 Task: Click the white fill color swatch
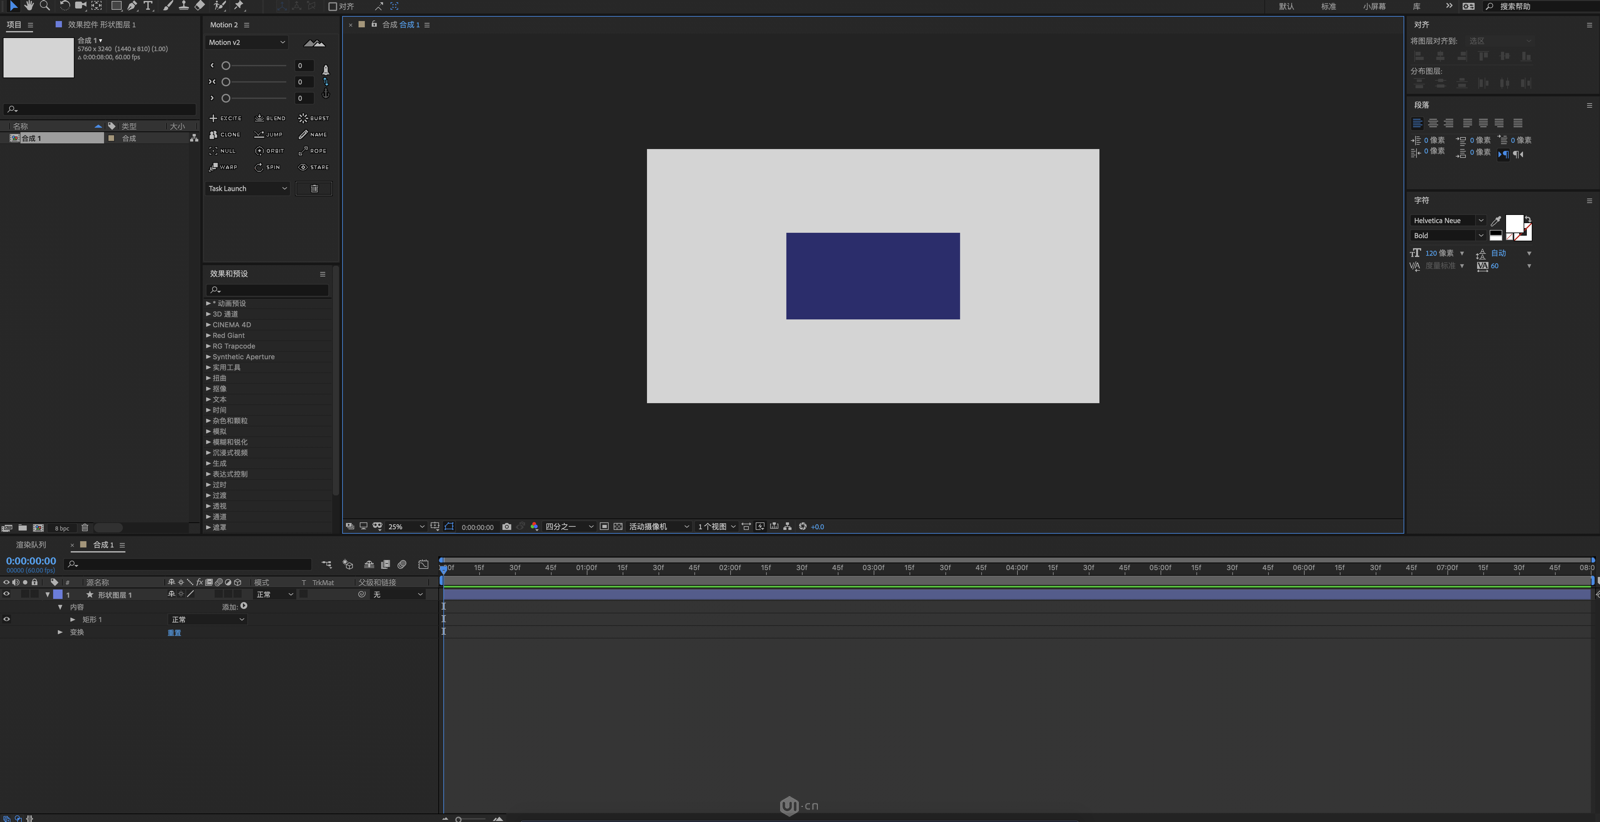[1514, 223]
